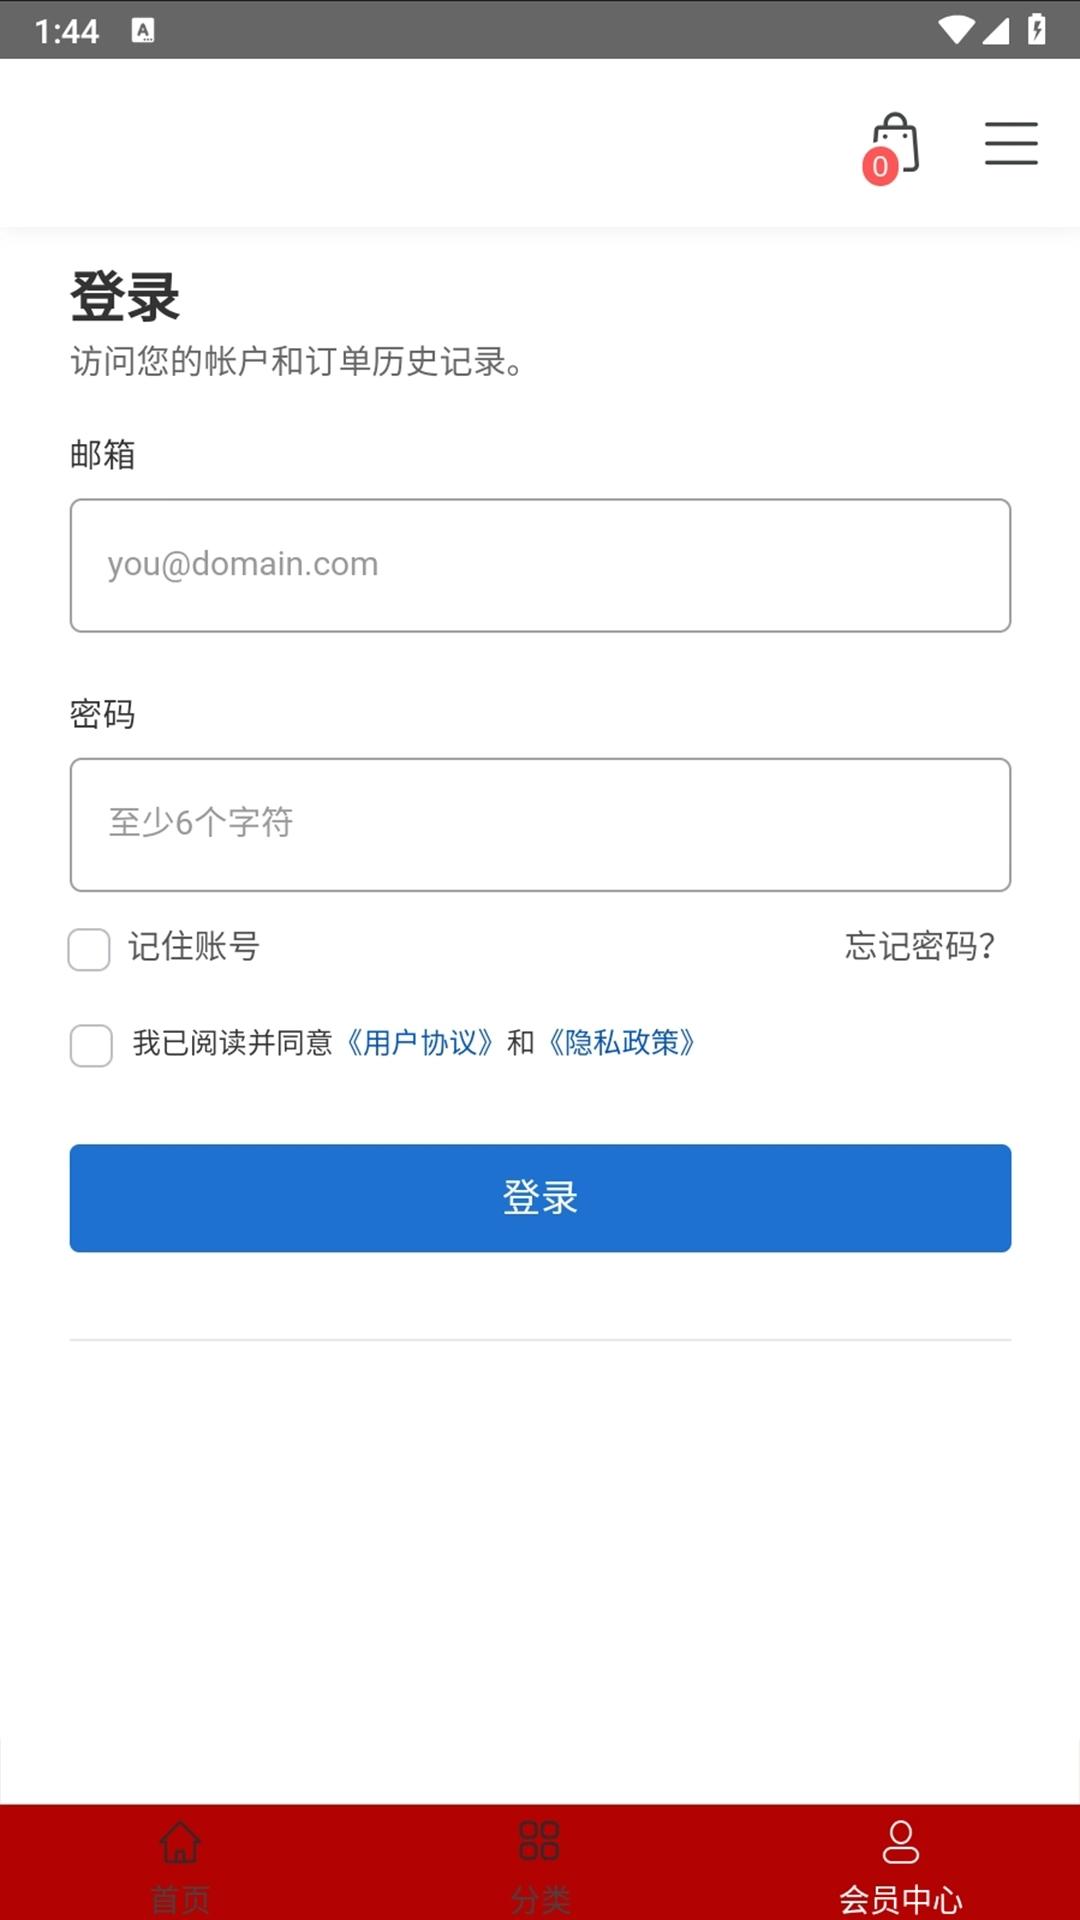Check the agreement to terms checkbox

[x=90, y=1046]
